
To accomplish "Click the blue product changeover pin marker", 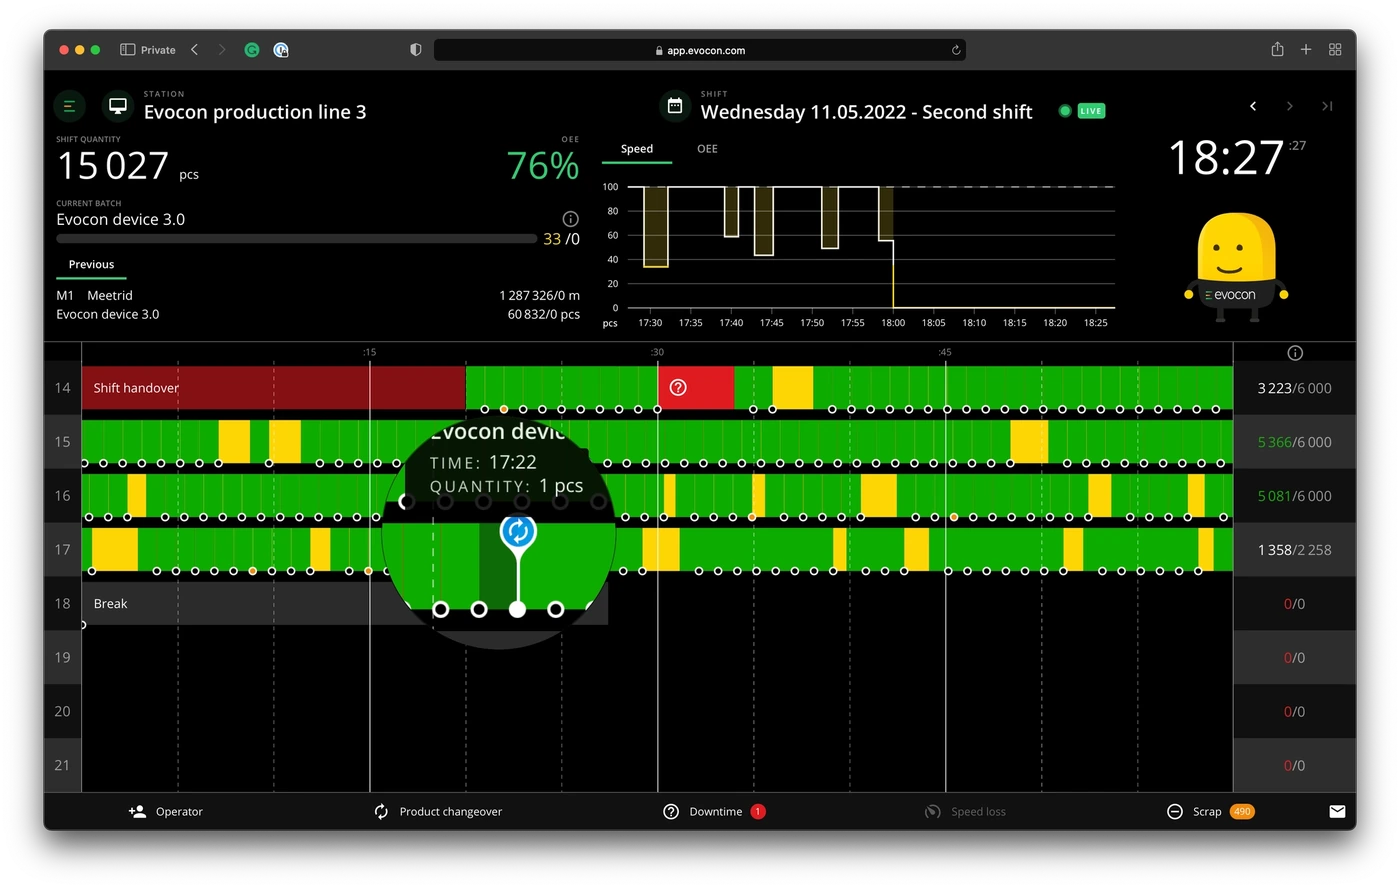I will (517, 531).
